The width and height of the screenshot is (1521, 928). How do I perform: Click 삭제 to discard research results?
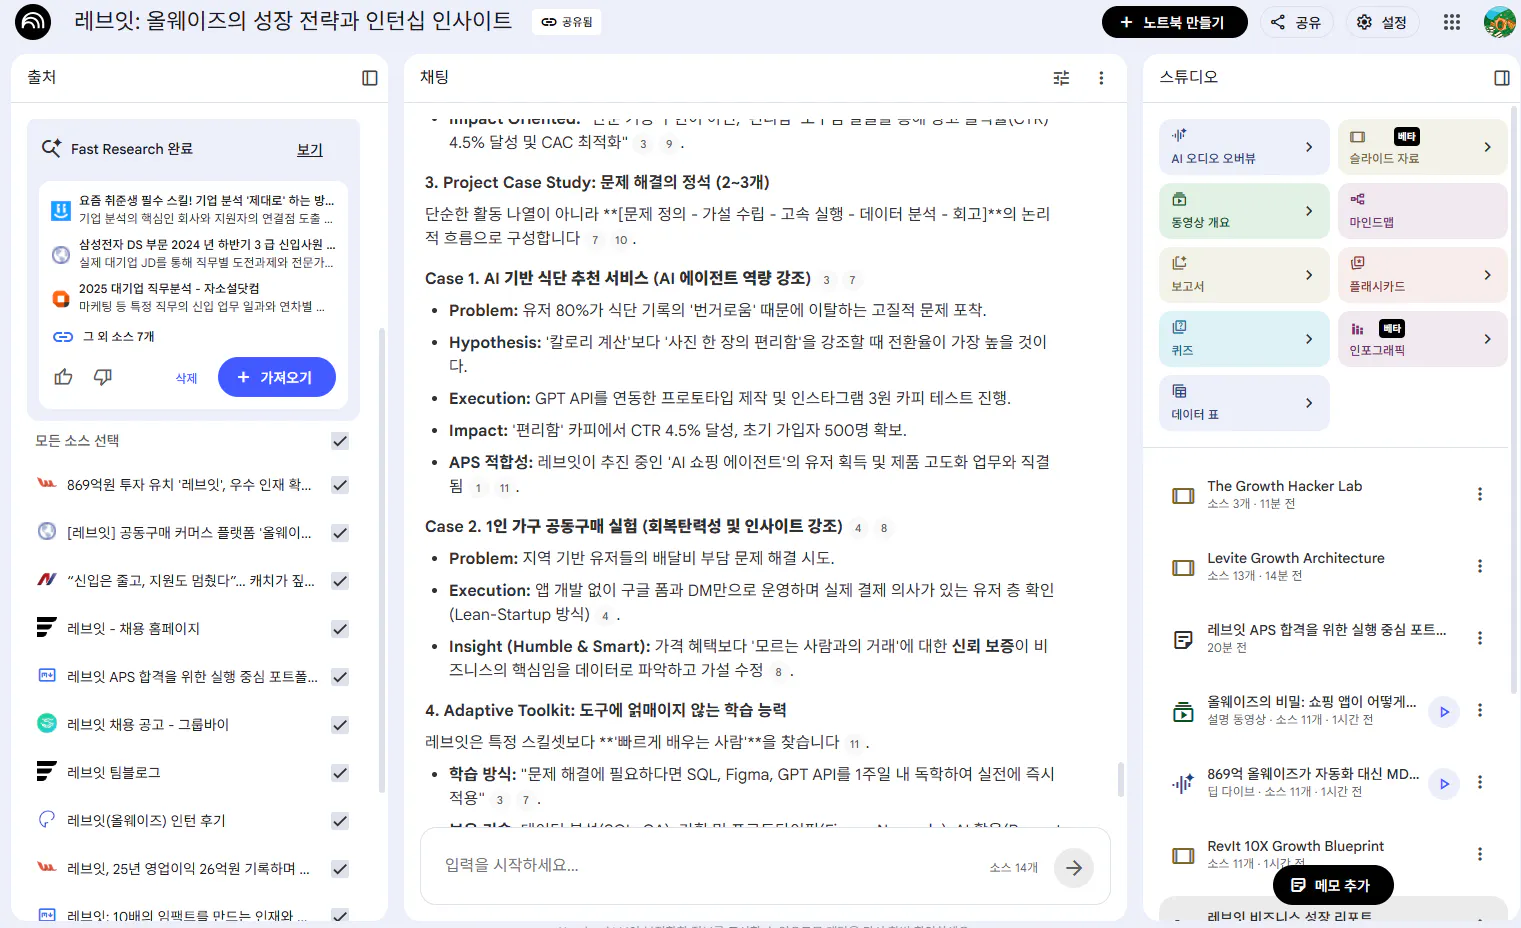tap(187, 378)
